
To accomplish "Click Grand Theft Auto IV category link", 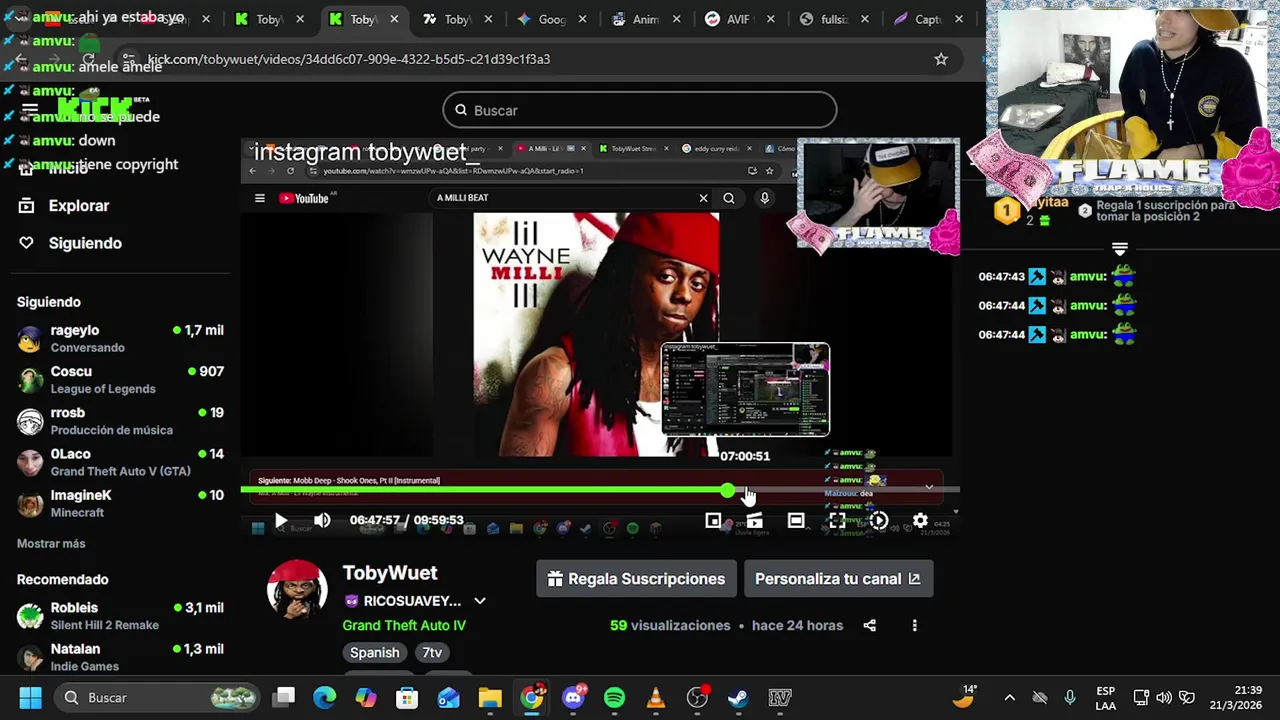I will tap(404, 625).
